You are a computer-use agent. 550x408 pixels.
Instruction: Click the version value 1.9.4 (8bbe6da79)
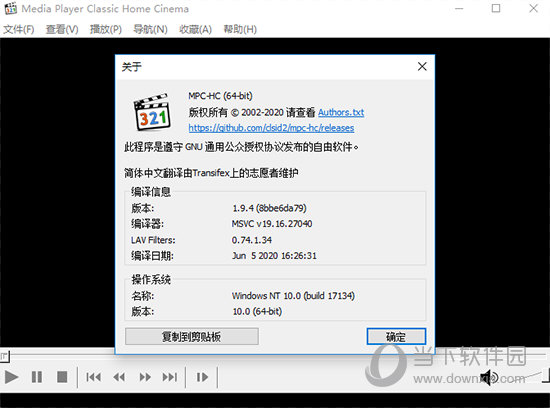[x=269, y=208]
